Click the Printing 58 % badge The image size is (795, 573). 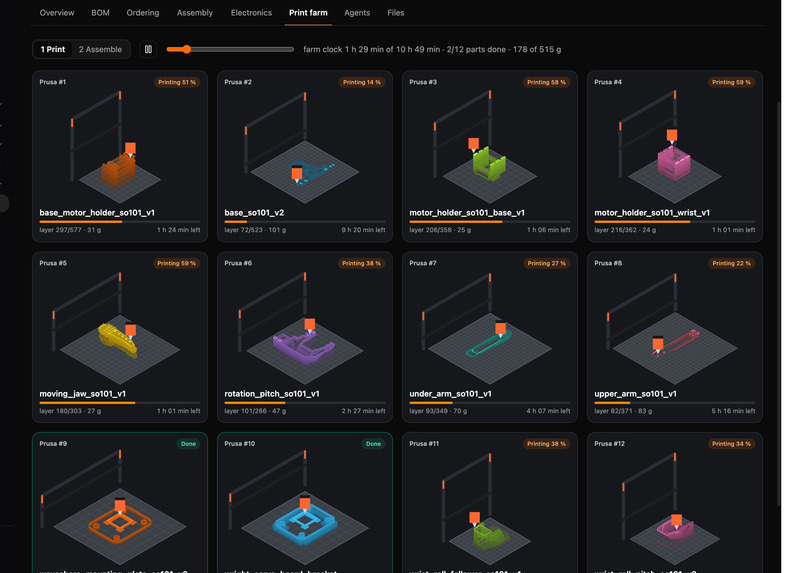click(x=547, y=82)
